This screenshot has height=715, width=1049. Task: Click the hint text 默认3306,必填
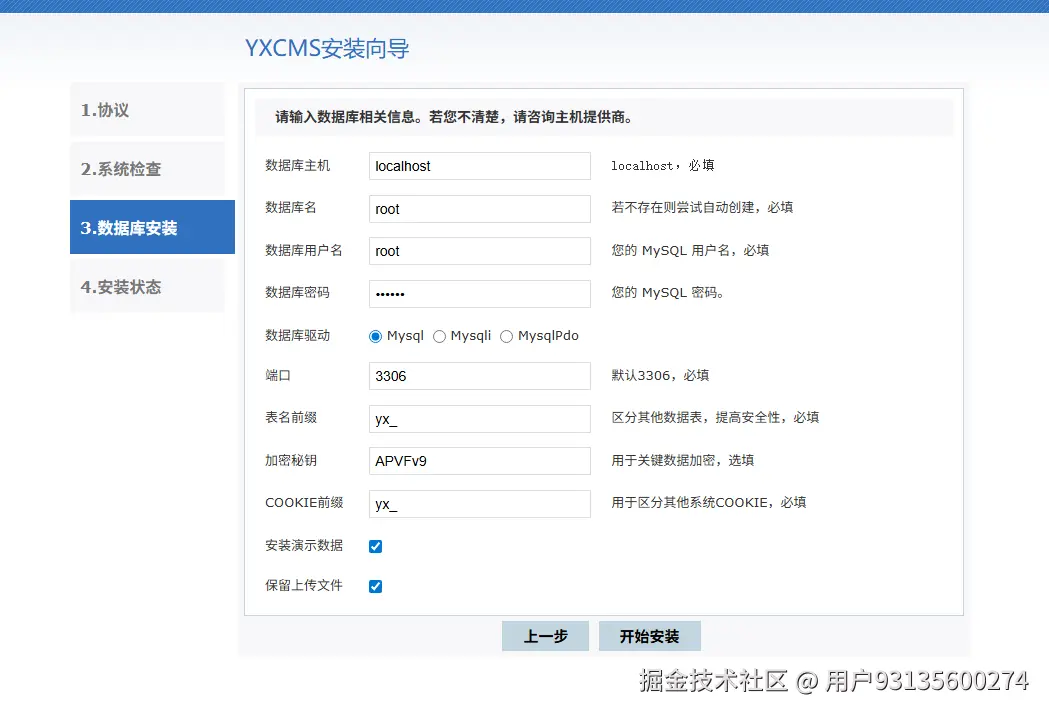tap(660, 375)
